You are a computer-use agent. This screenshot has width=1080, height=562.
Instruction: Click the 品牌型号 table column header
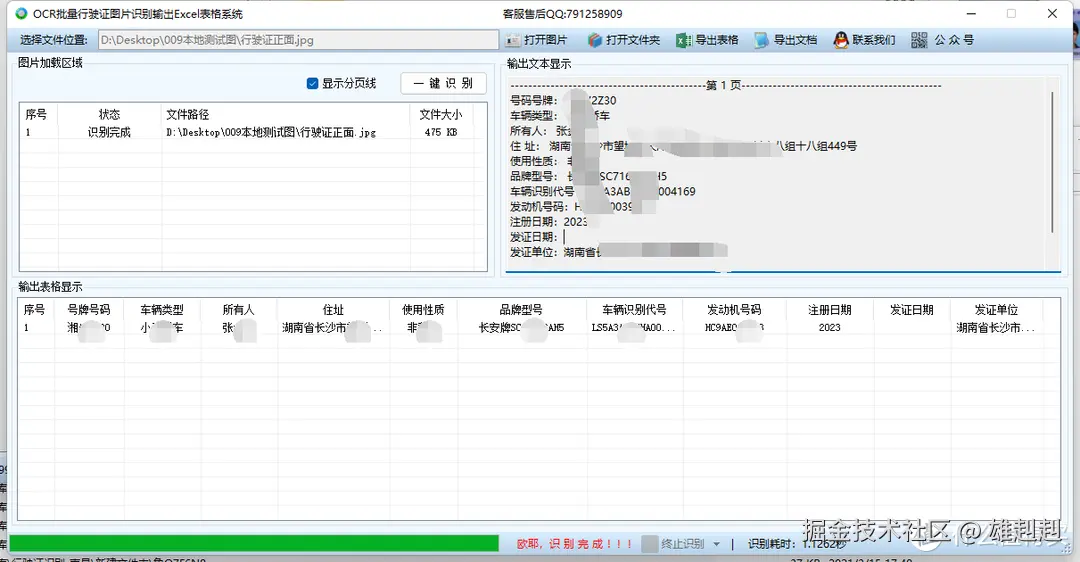point(521,310)
